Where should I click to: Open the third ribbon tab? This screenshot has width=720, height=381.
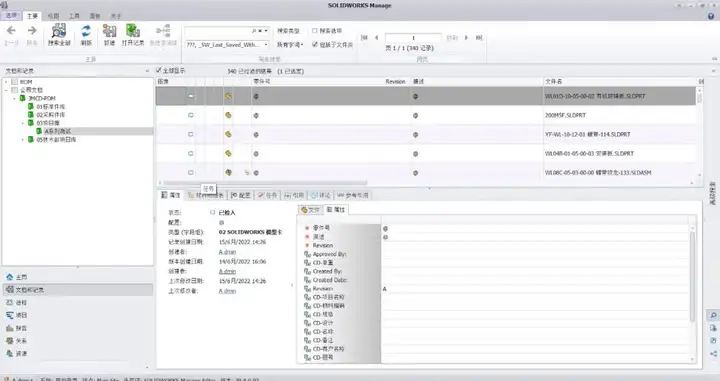53,16
